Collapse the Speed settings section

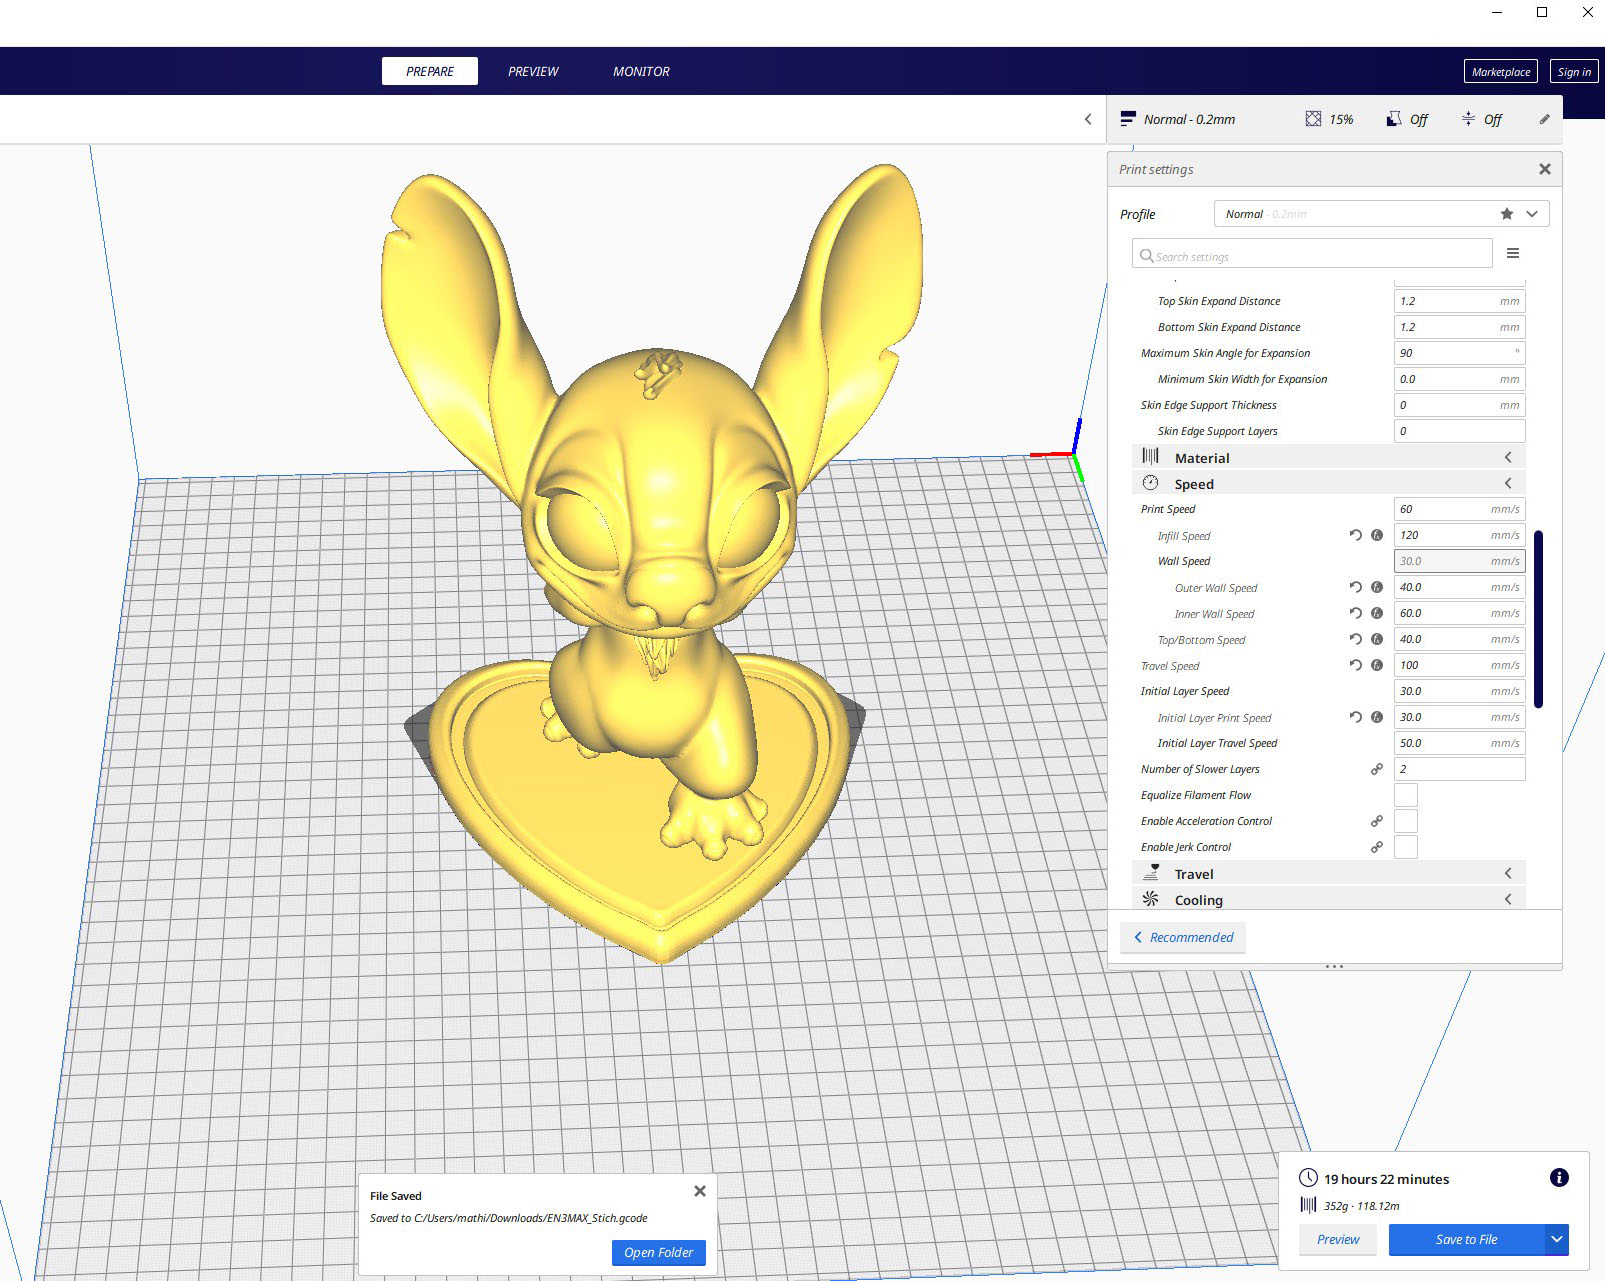[x=1328, y=483]
